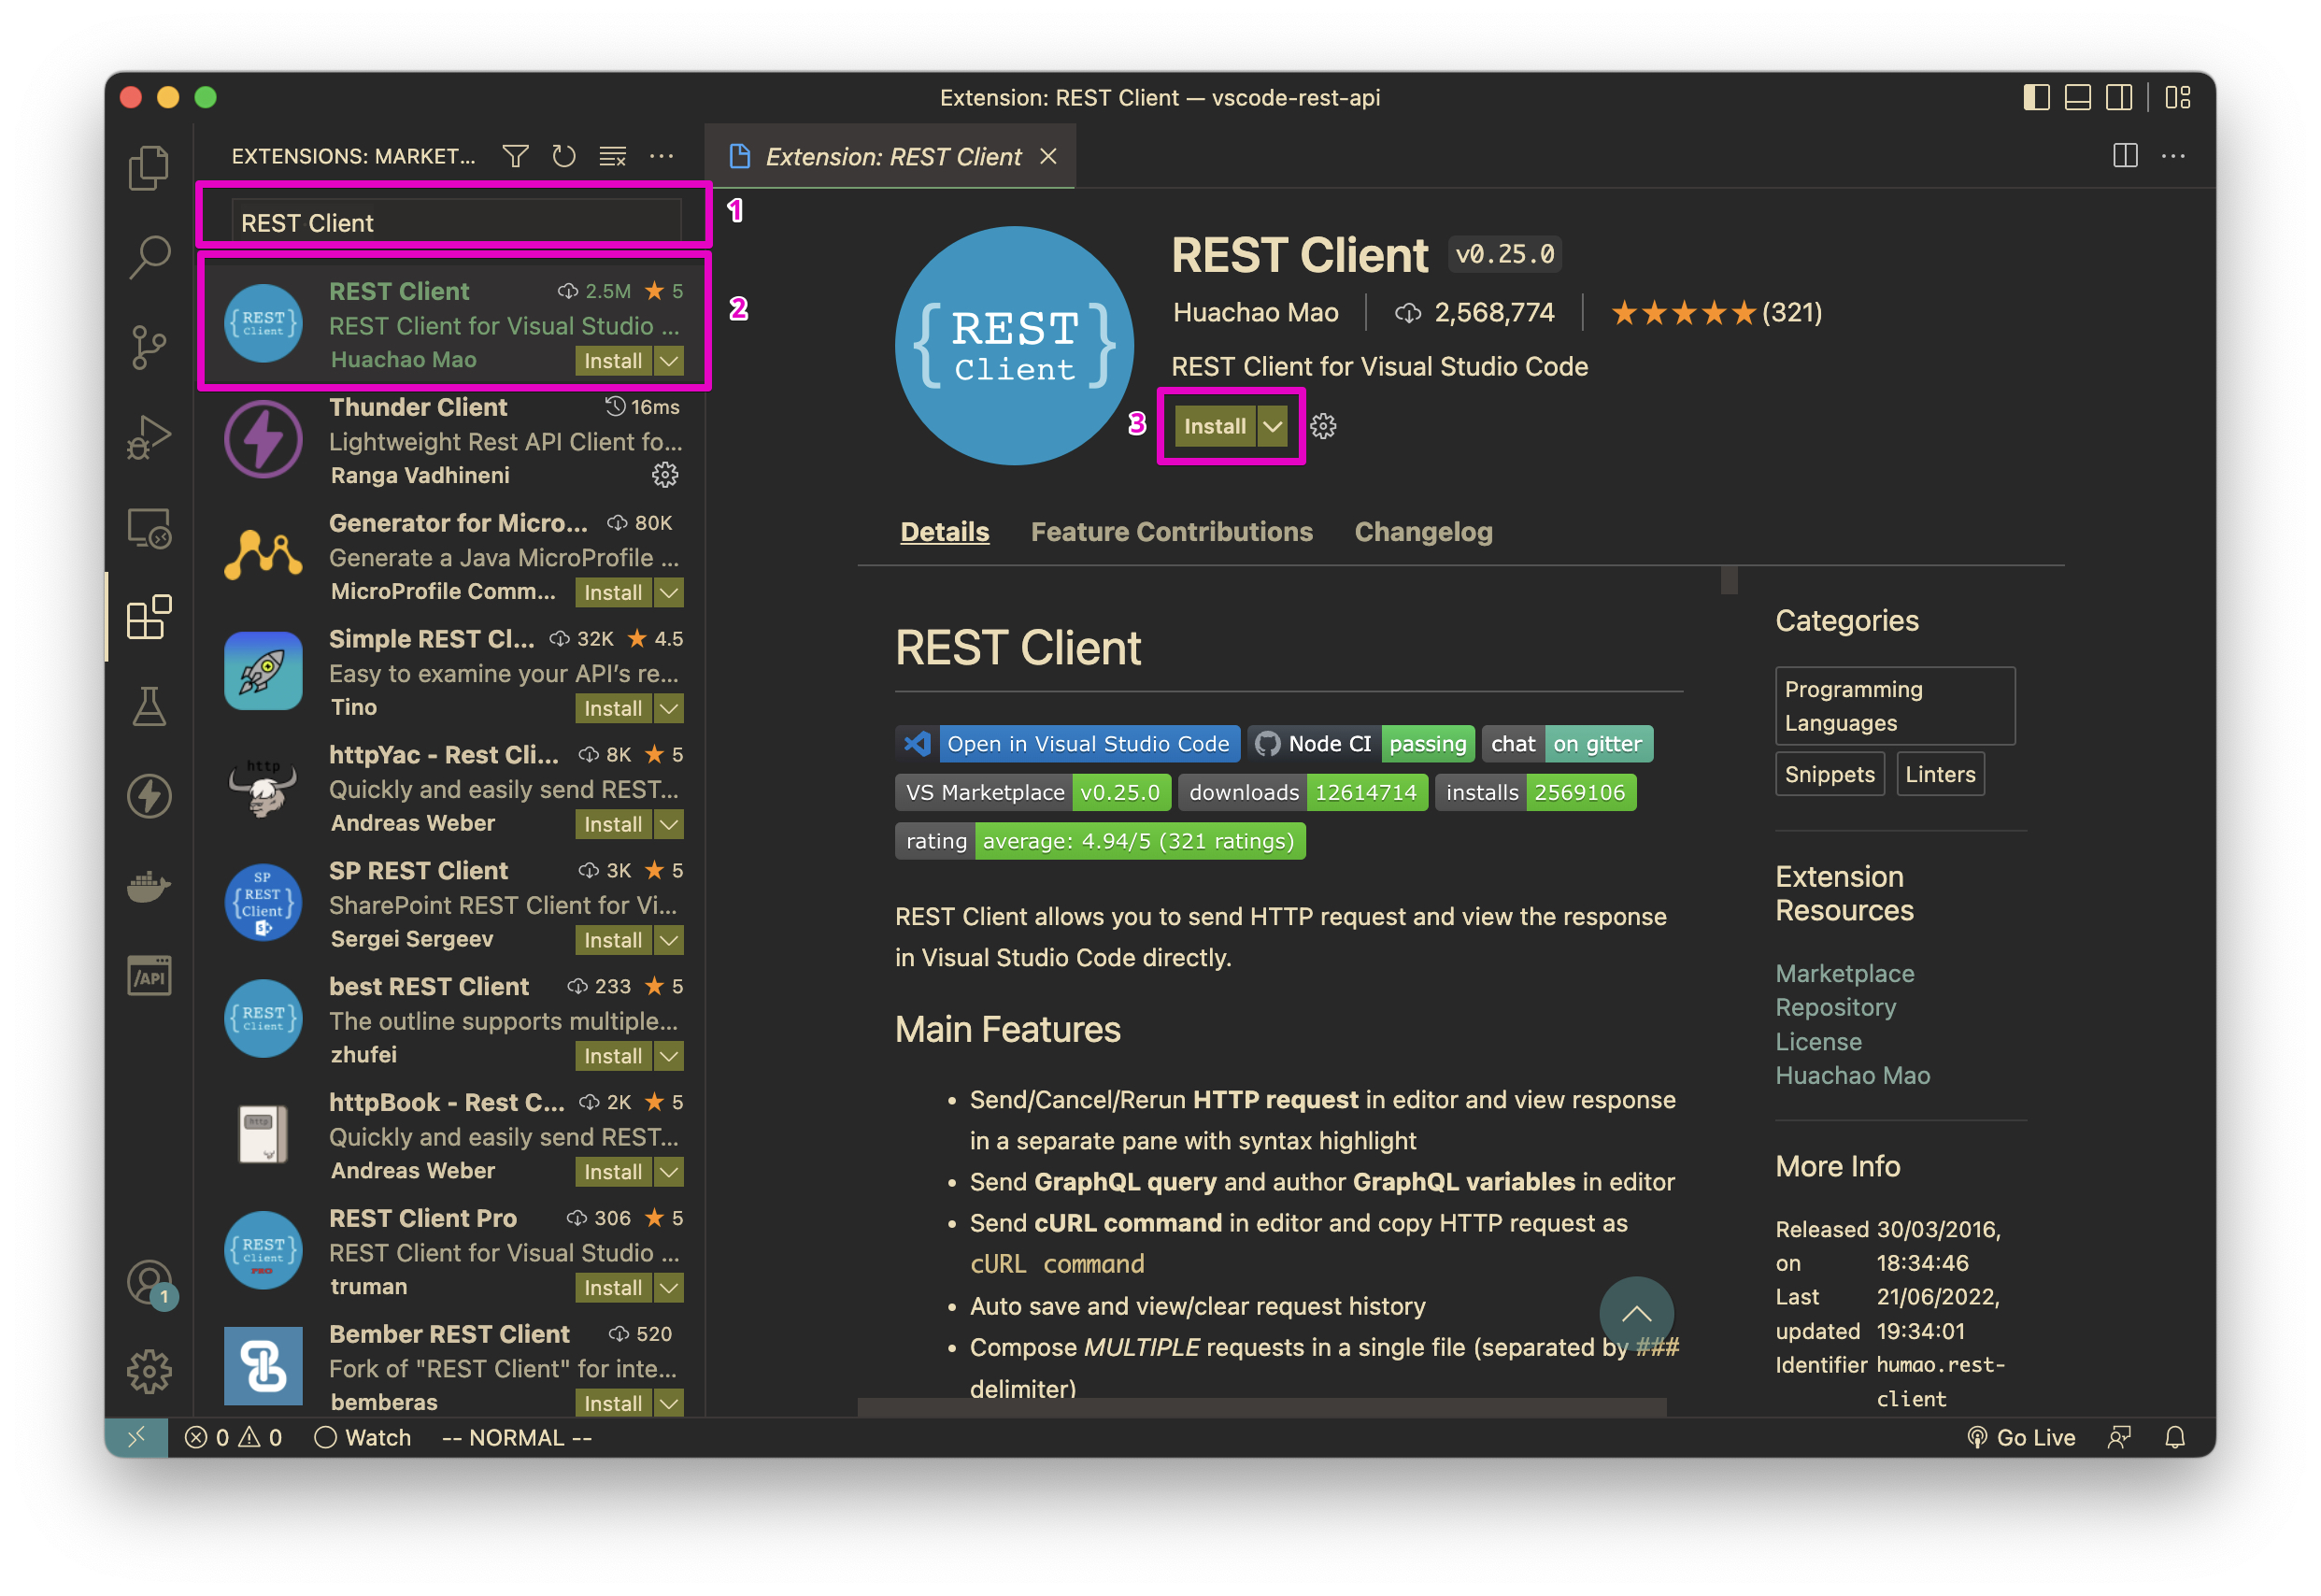Open the Repository resource link
Viewport: 2321px width, 1596px height.
[1835, 1007]
